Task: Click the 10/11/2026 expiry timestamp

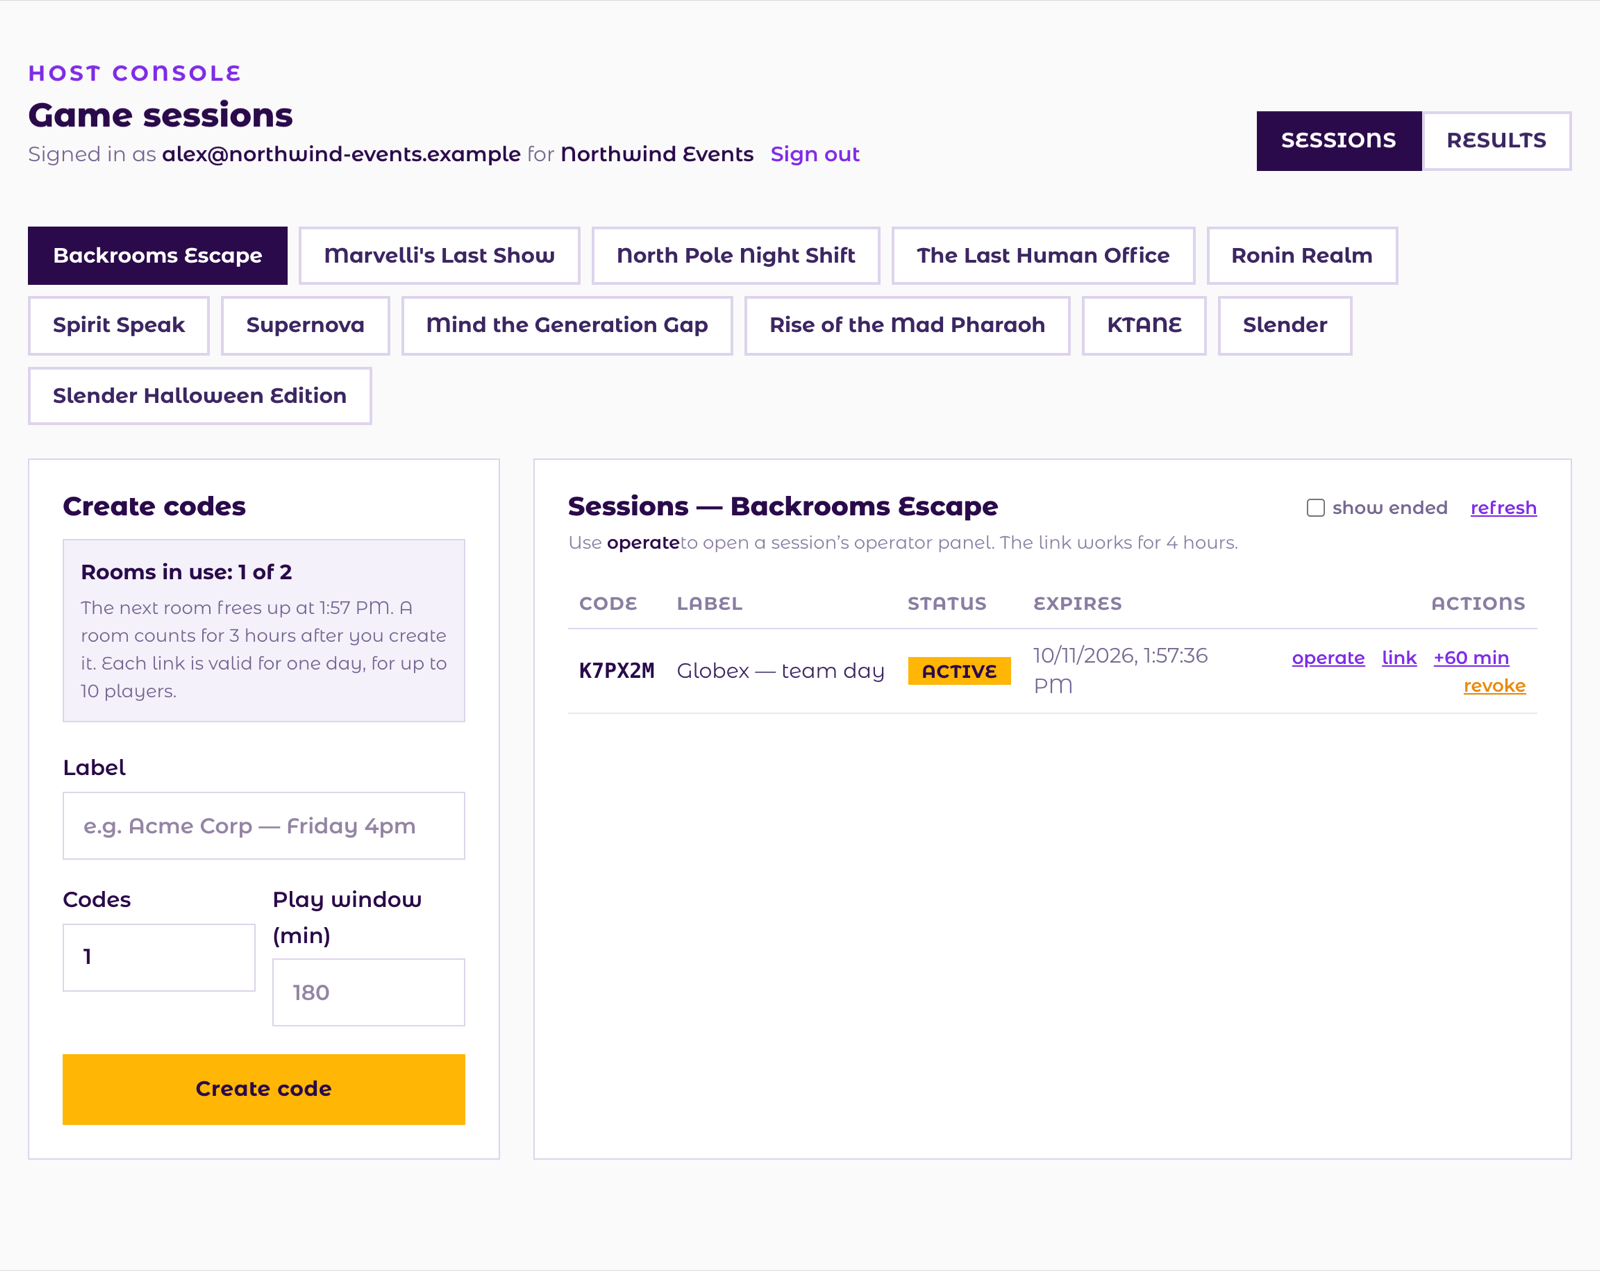Action: [1120, 671]
